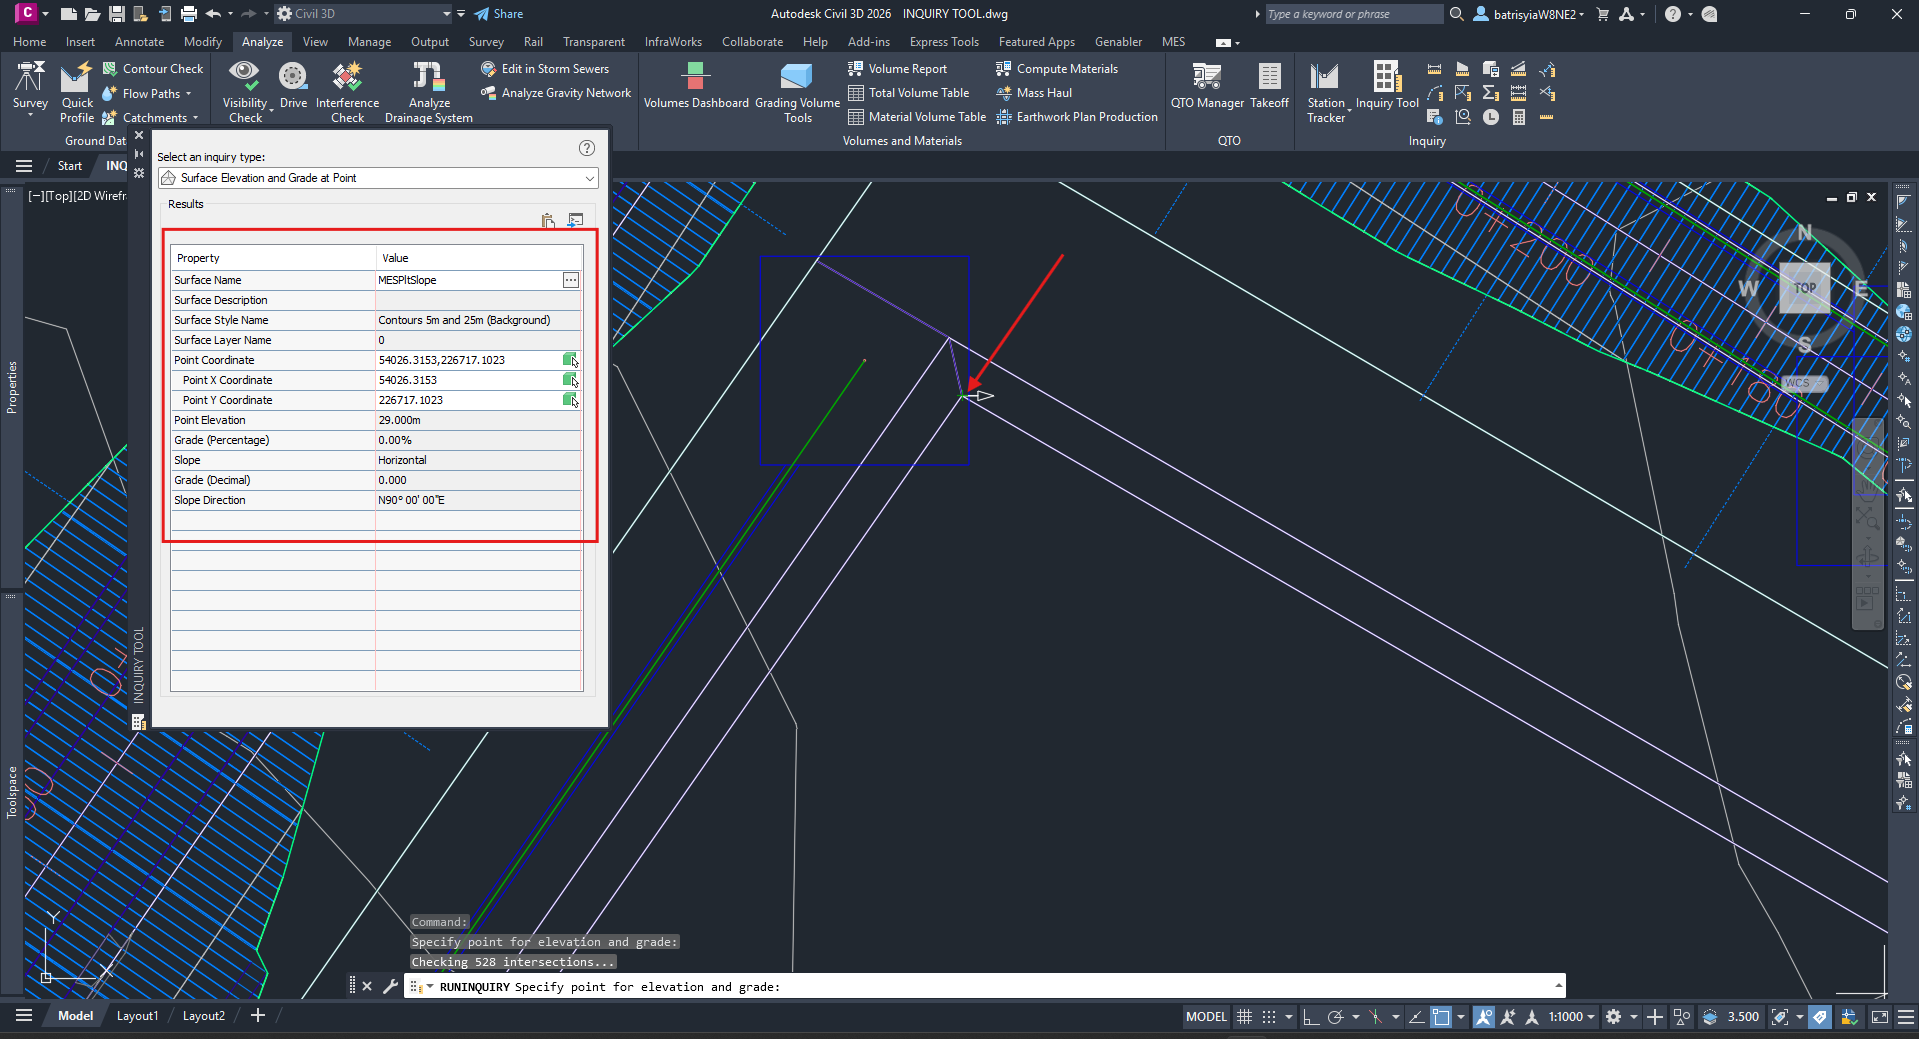Toggle snap mode in status bar

1269,1017
